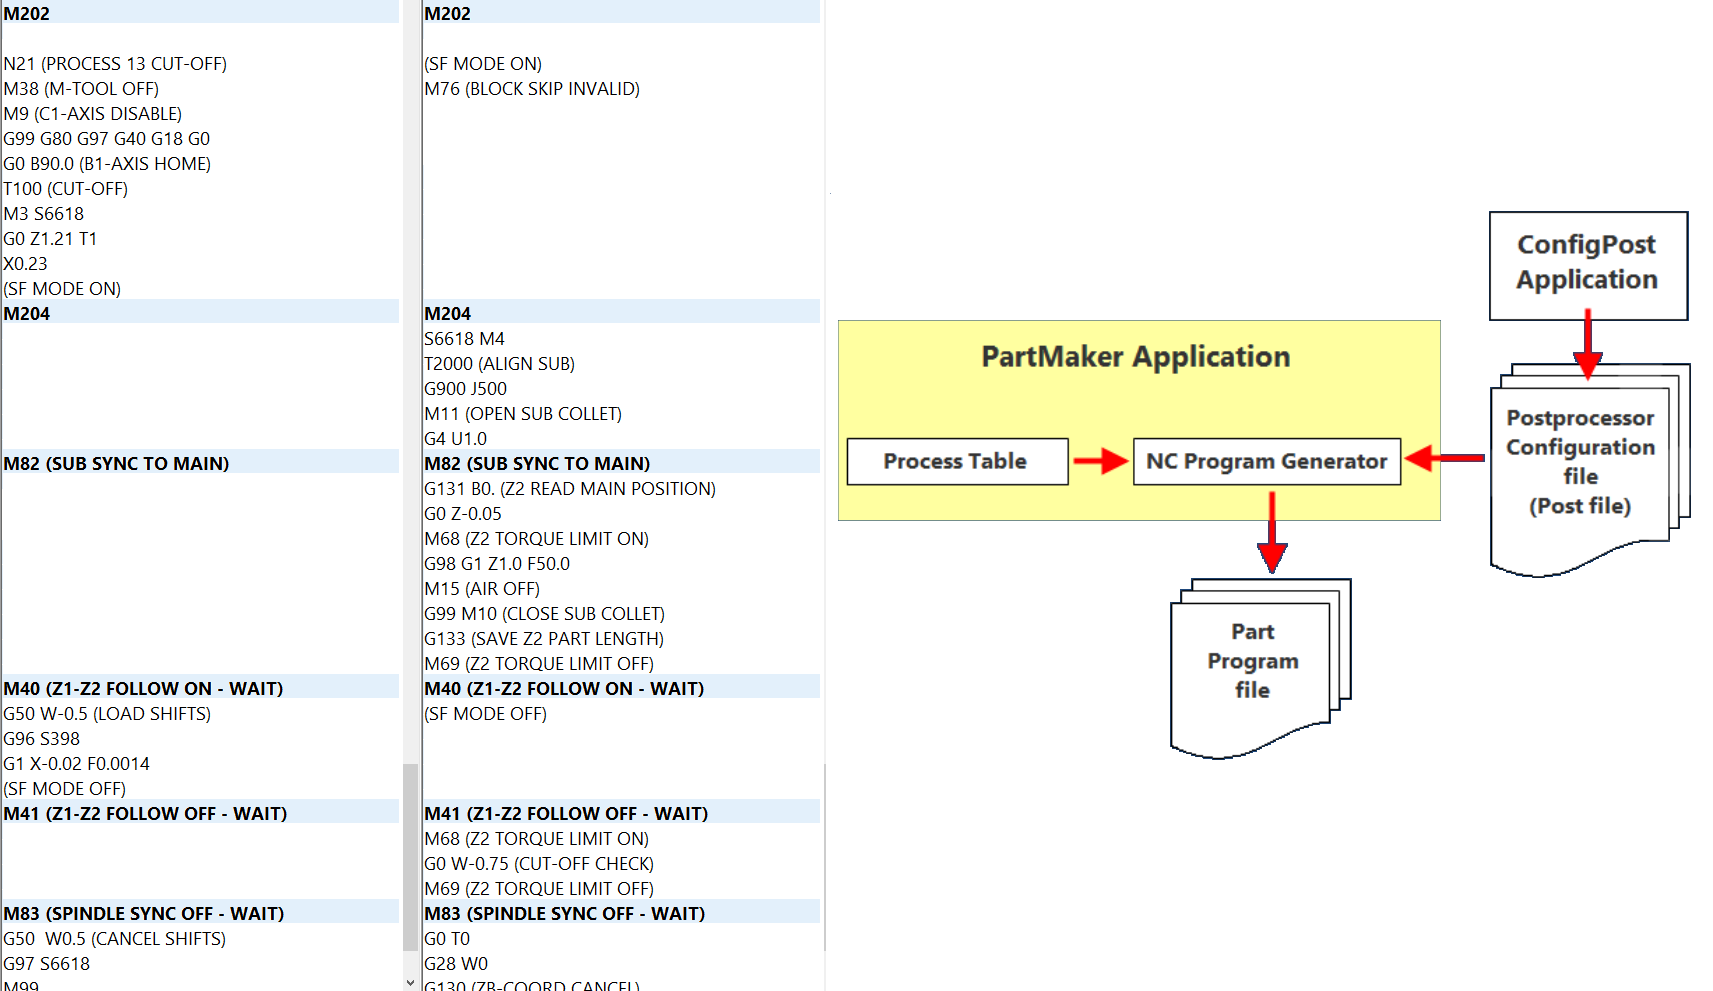Image resolution: width=1713 pixels, height=991 pixels.
Task: Select line G50 W0.5 (CANCEL SHIFTS)
Action: pyautogui.click(x=115, y=939)
